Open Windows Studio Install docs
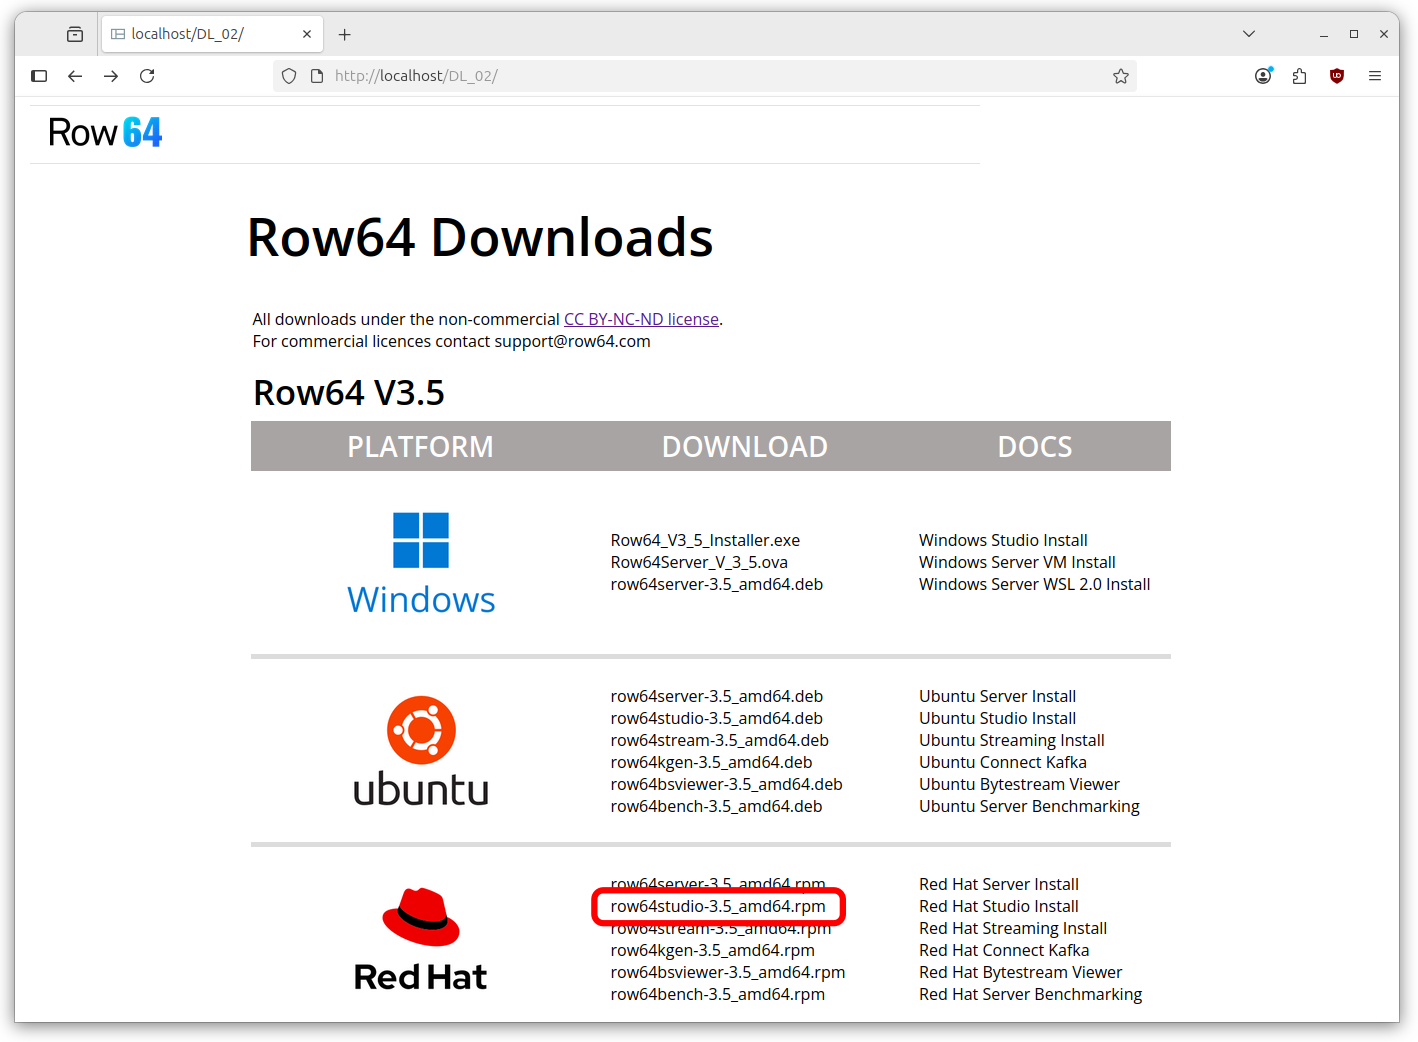The height and width of the screenshot is (1042, 1418). [1003, 540]
